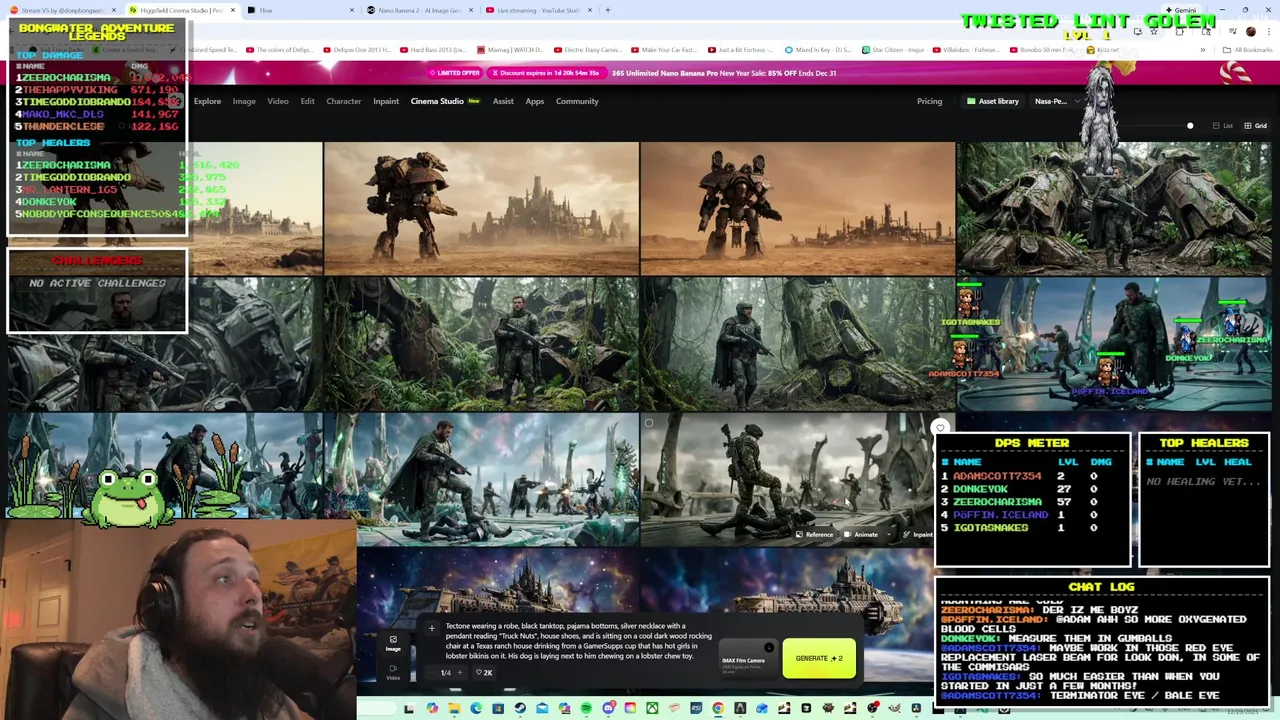Expand the Nasa-Pe... account dropdown
The height and width of the screenshot is (720, 1280).
click(x=1056, y=101)
